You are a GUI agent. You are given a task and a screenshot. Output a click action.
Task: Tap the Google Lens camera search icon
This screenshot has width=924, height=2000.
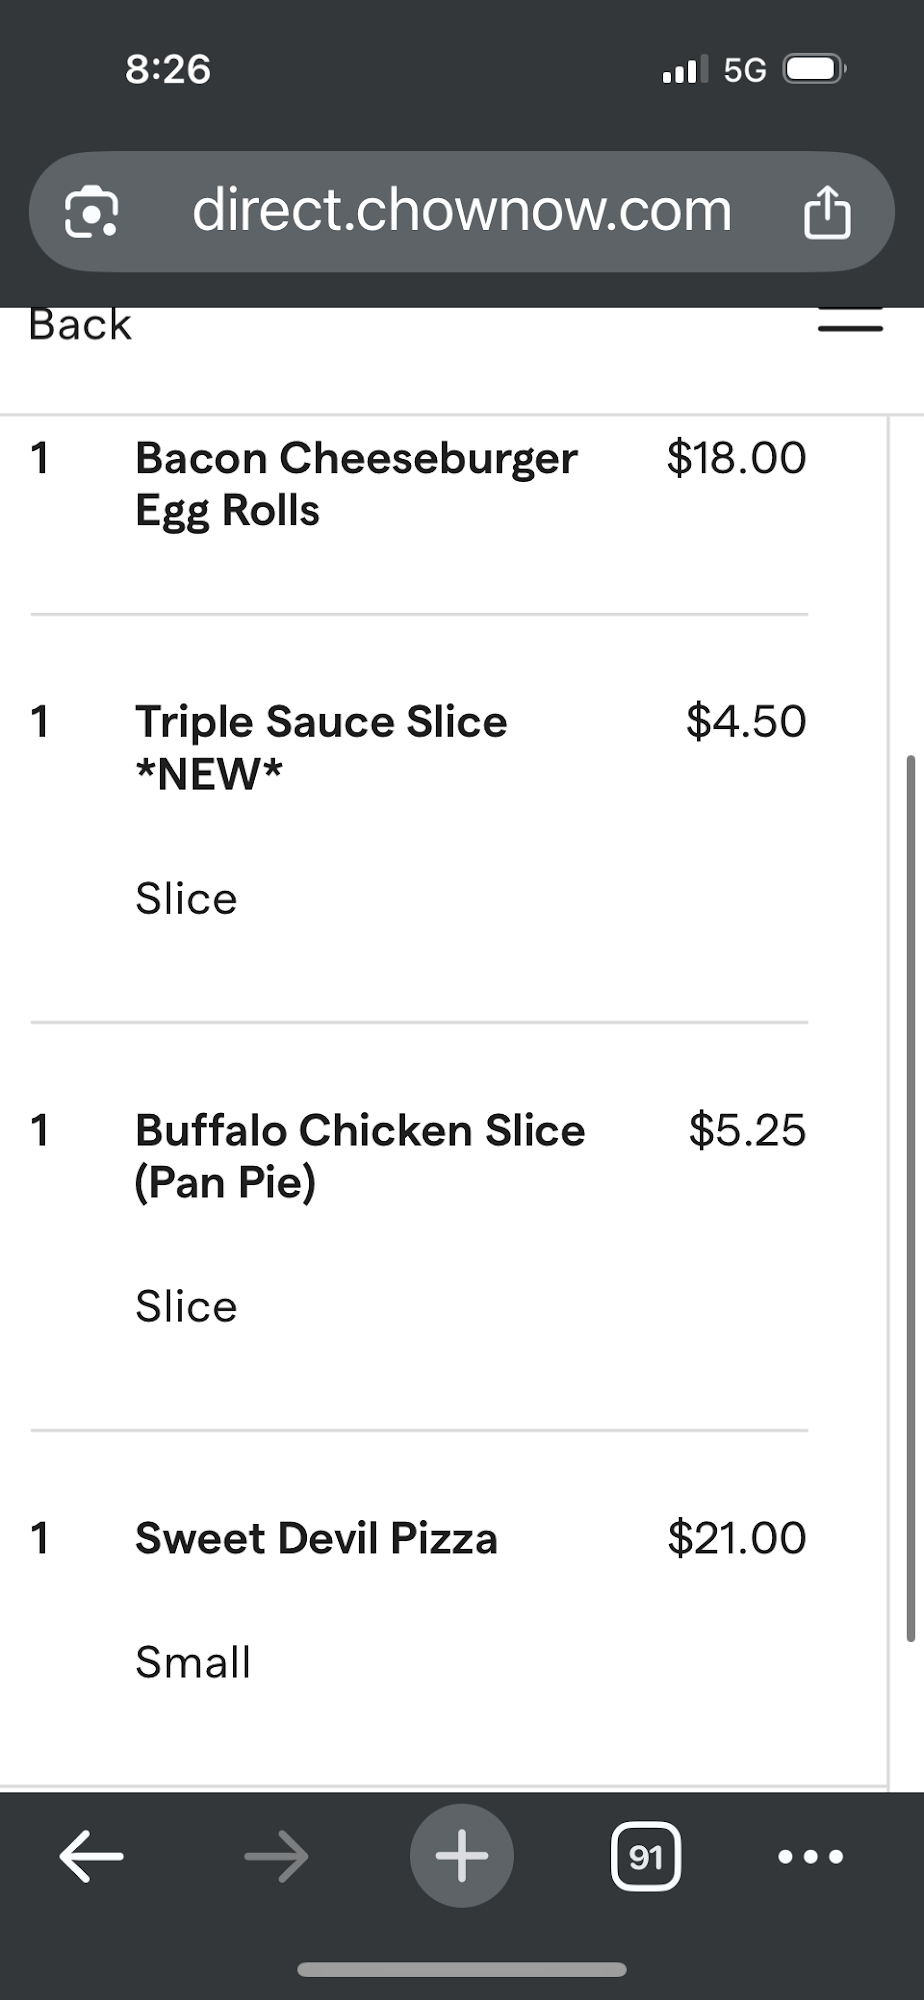[92, 212]
